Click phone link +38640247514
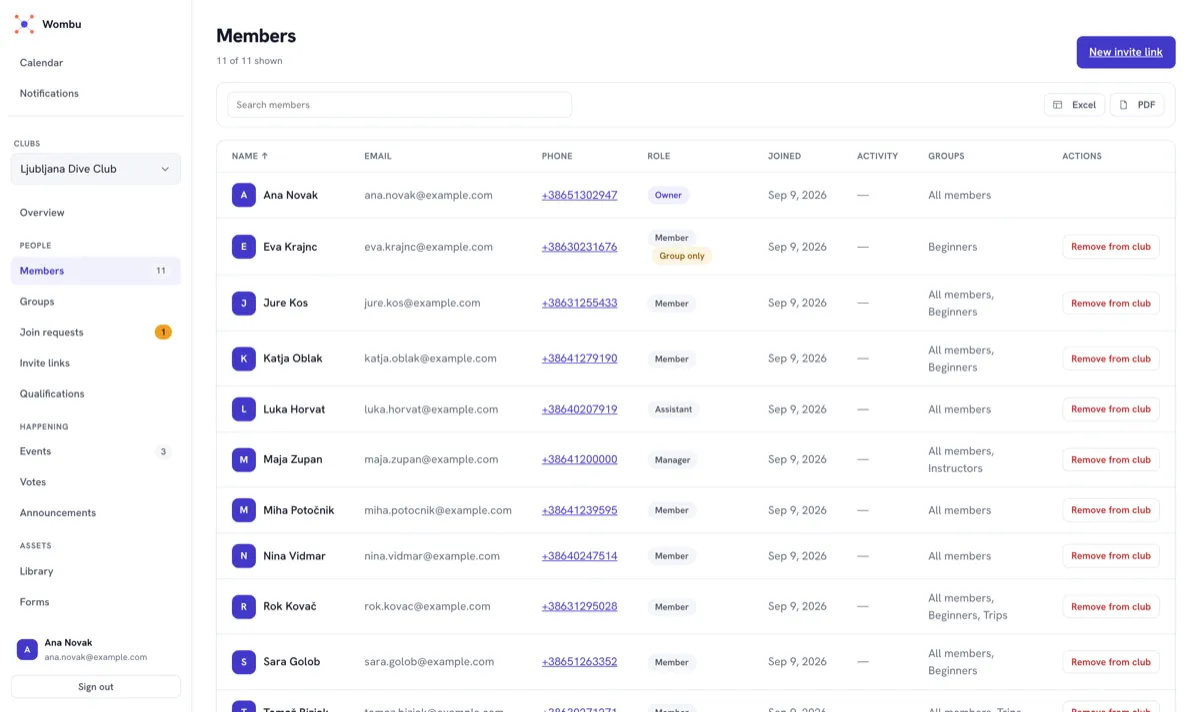1200x712 pixels. pyautogui.click(x=579, y=556)
